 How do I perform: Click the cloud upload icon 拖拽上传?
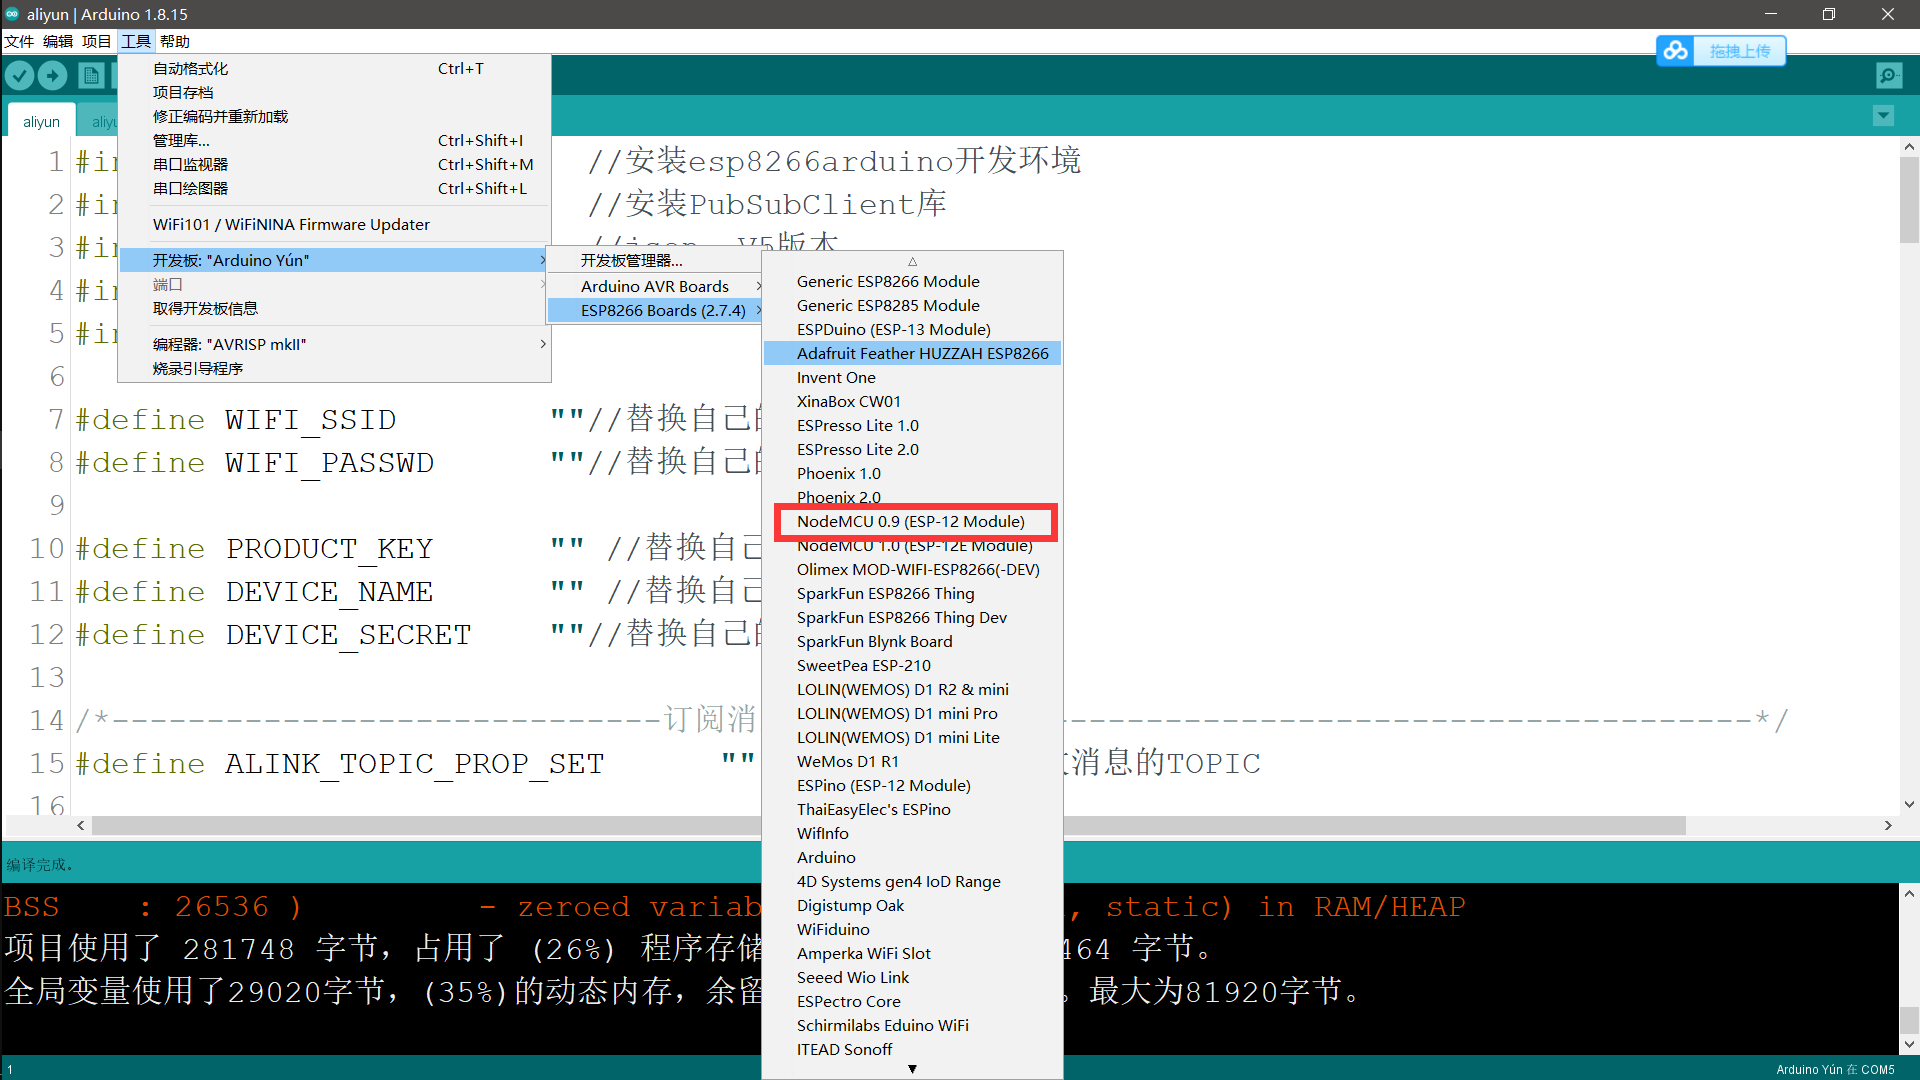[x=1721, y=50]
